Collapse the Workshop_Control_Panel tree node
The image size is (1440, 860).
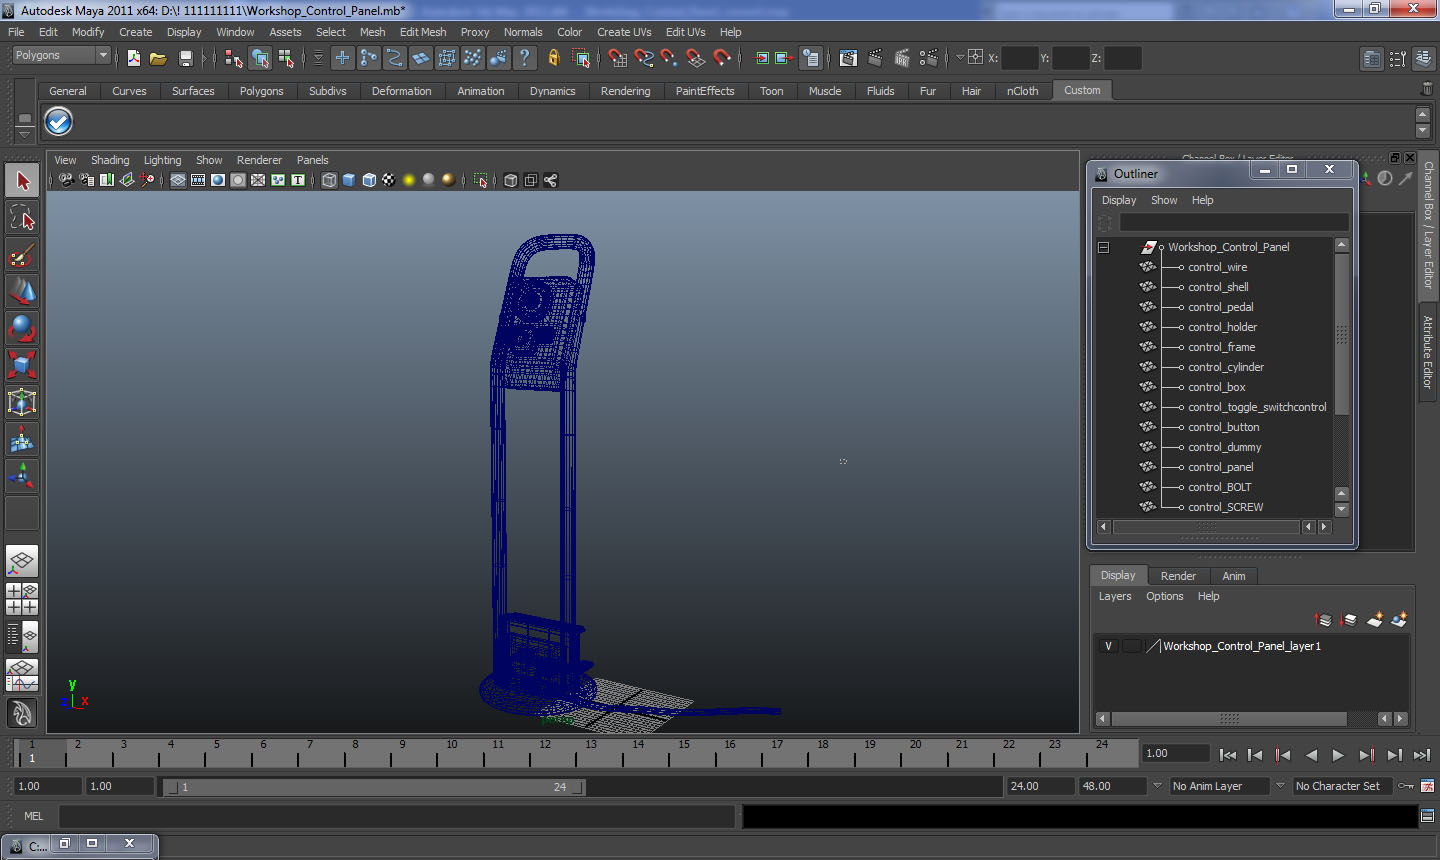coord(1104,247)
